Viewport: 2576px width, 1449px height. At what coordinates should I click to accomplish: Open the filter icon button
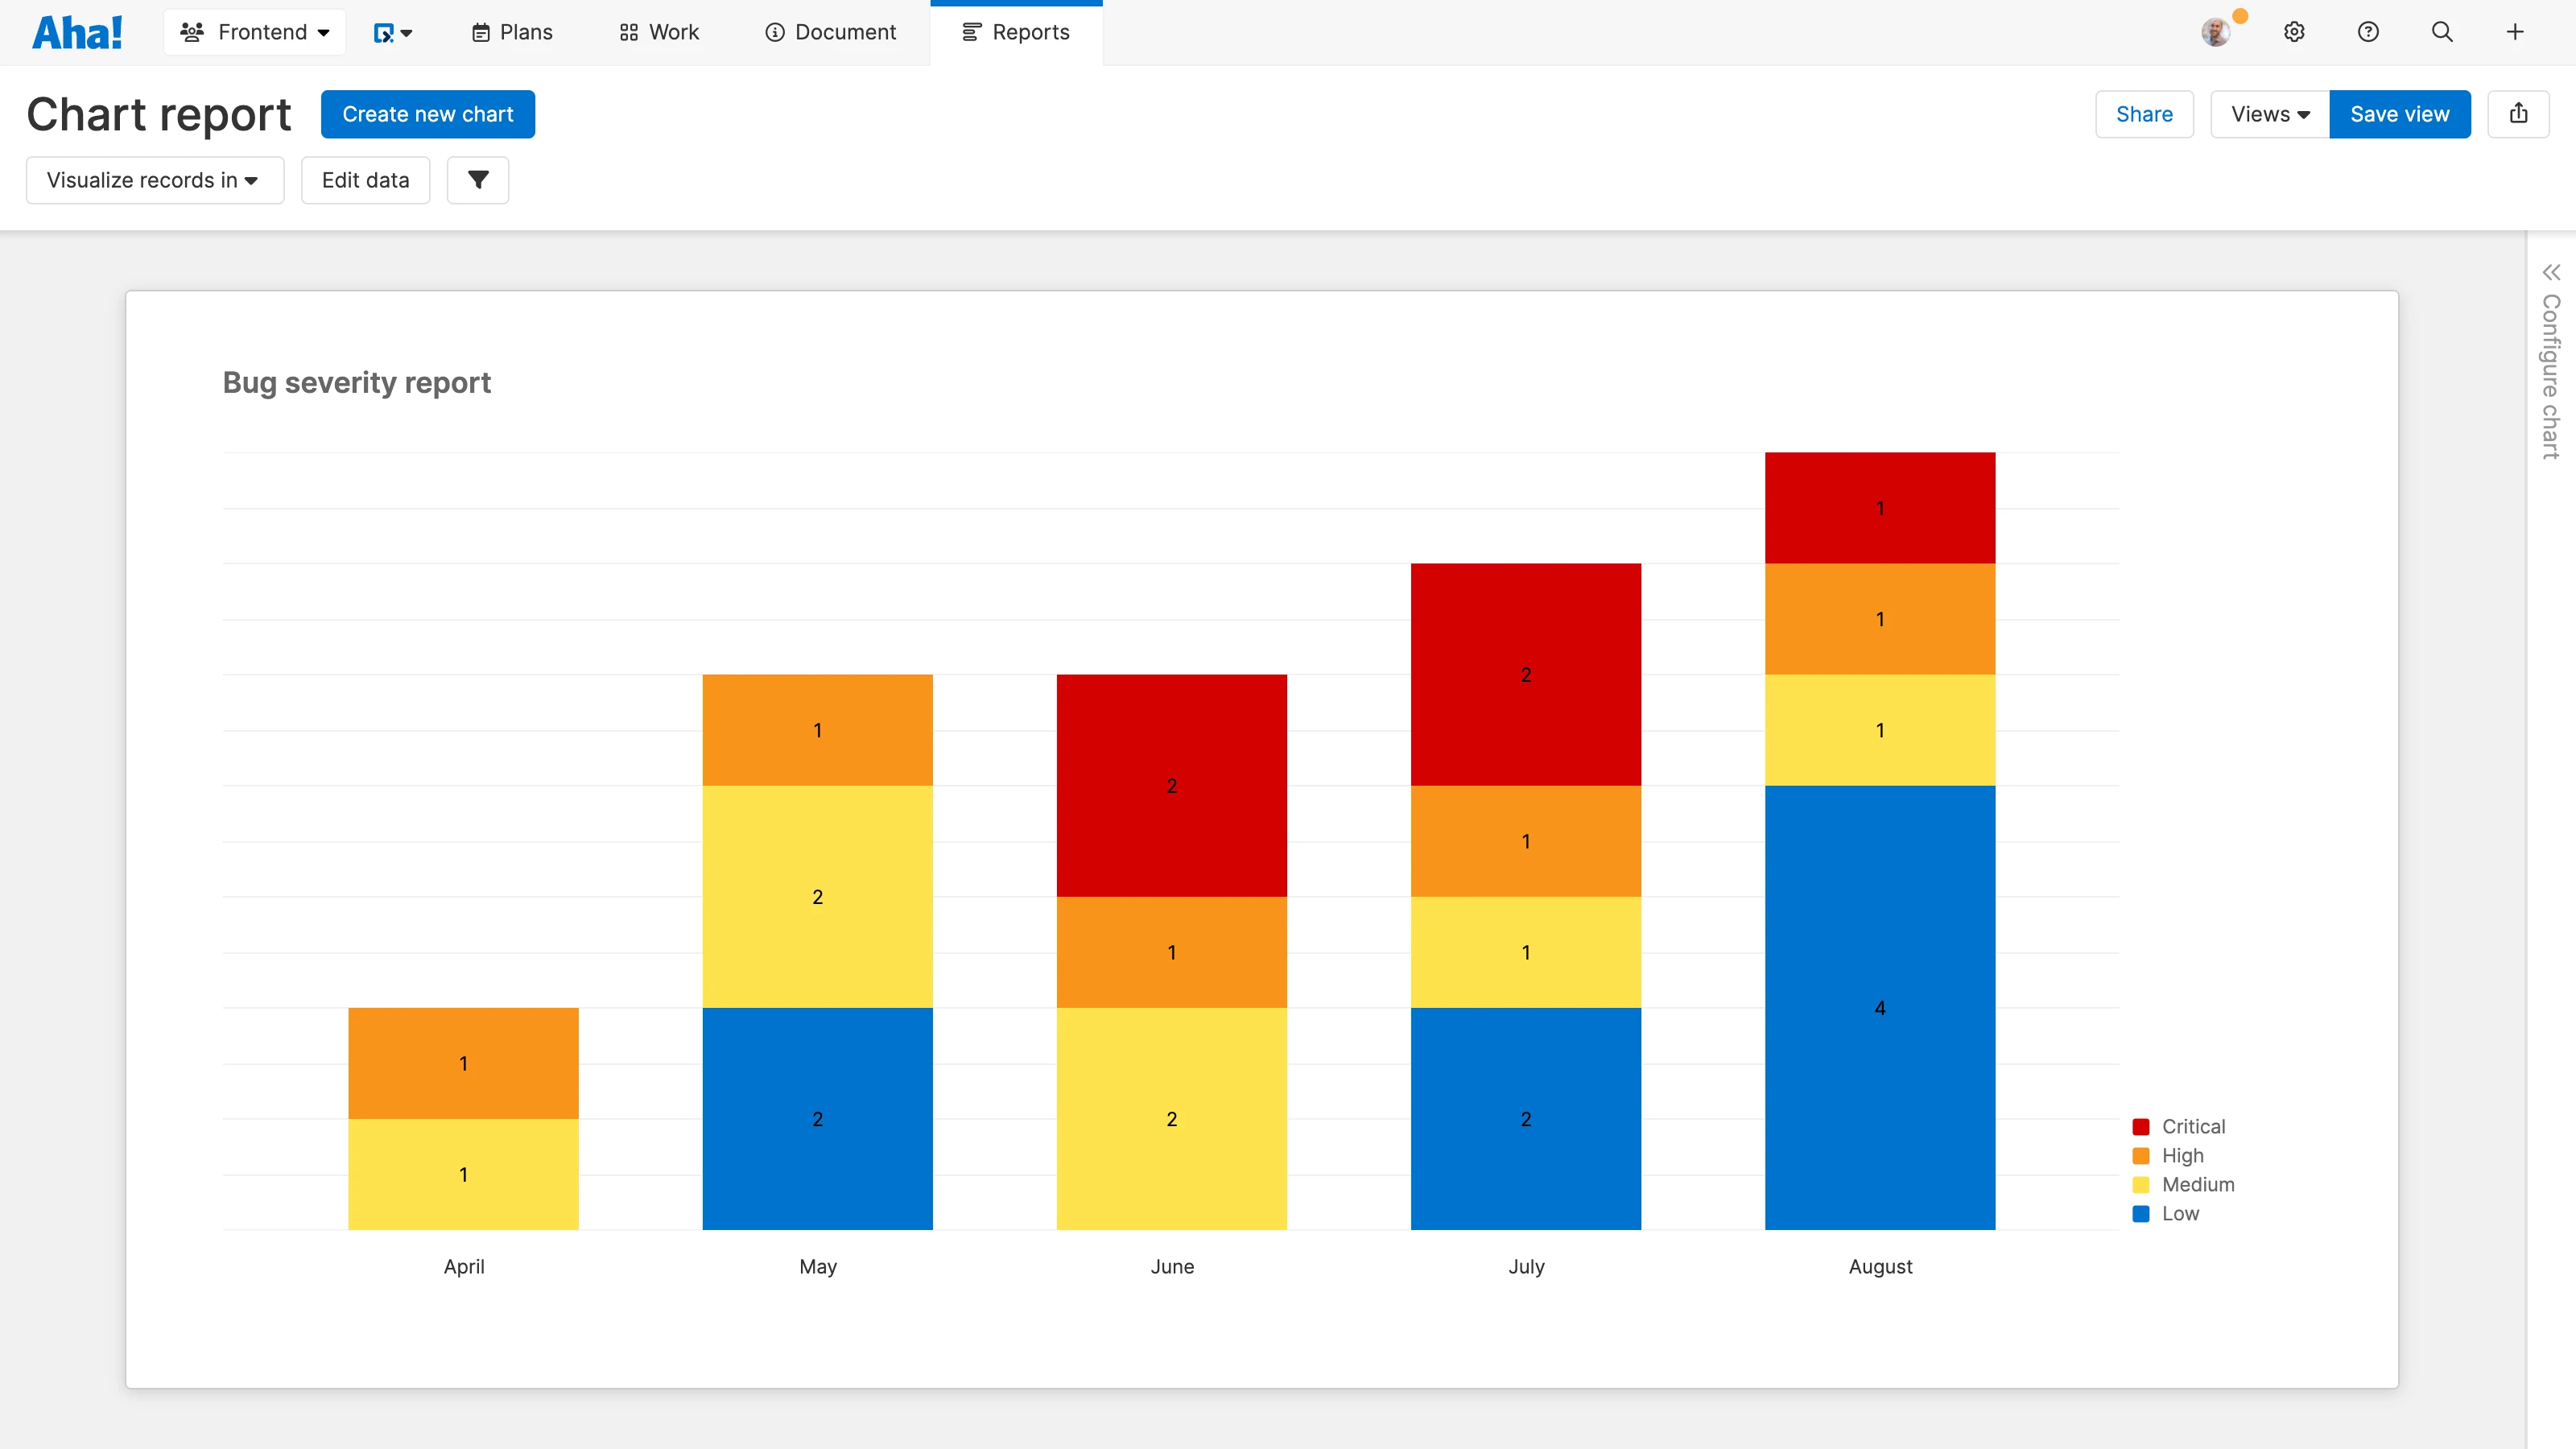[478, 180]
